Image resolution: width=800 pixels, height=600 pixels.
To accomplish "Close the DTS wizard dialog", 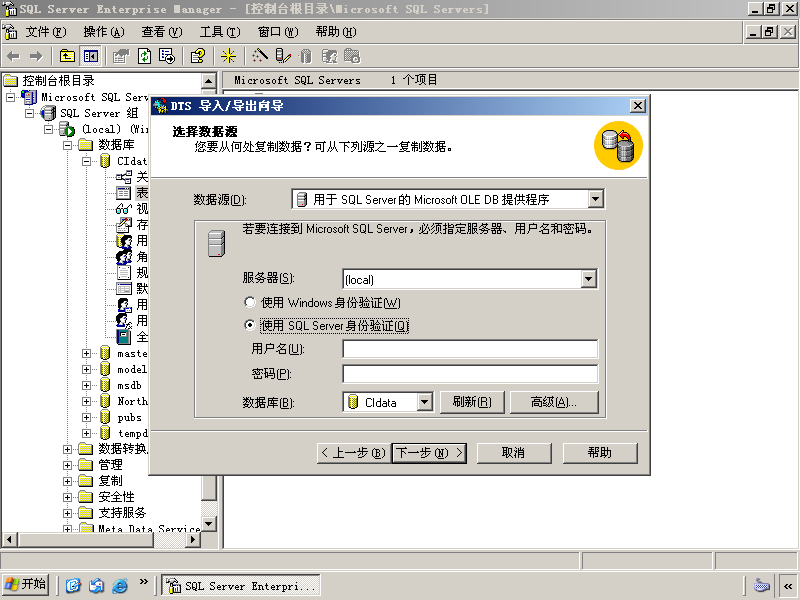I will 637,106.
